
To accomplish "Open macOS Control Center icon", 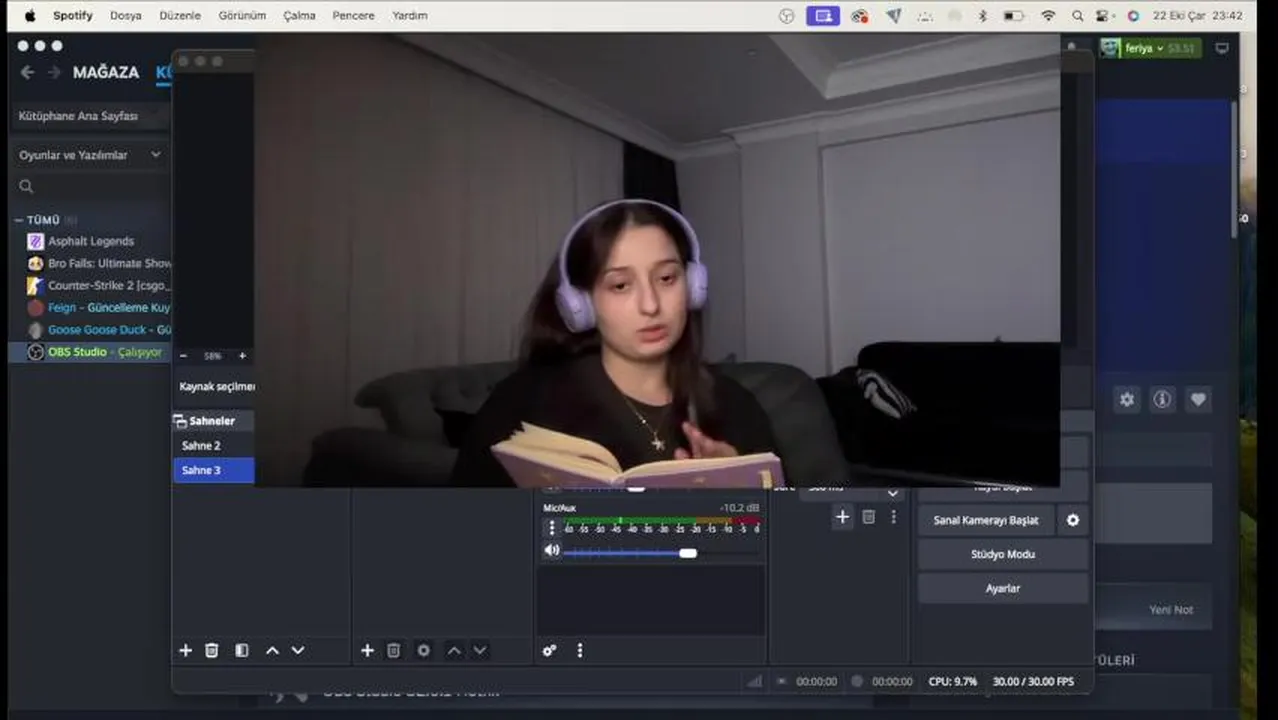I will pyautogui.click(x=1104, y=16).
